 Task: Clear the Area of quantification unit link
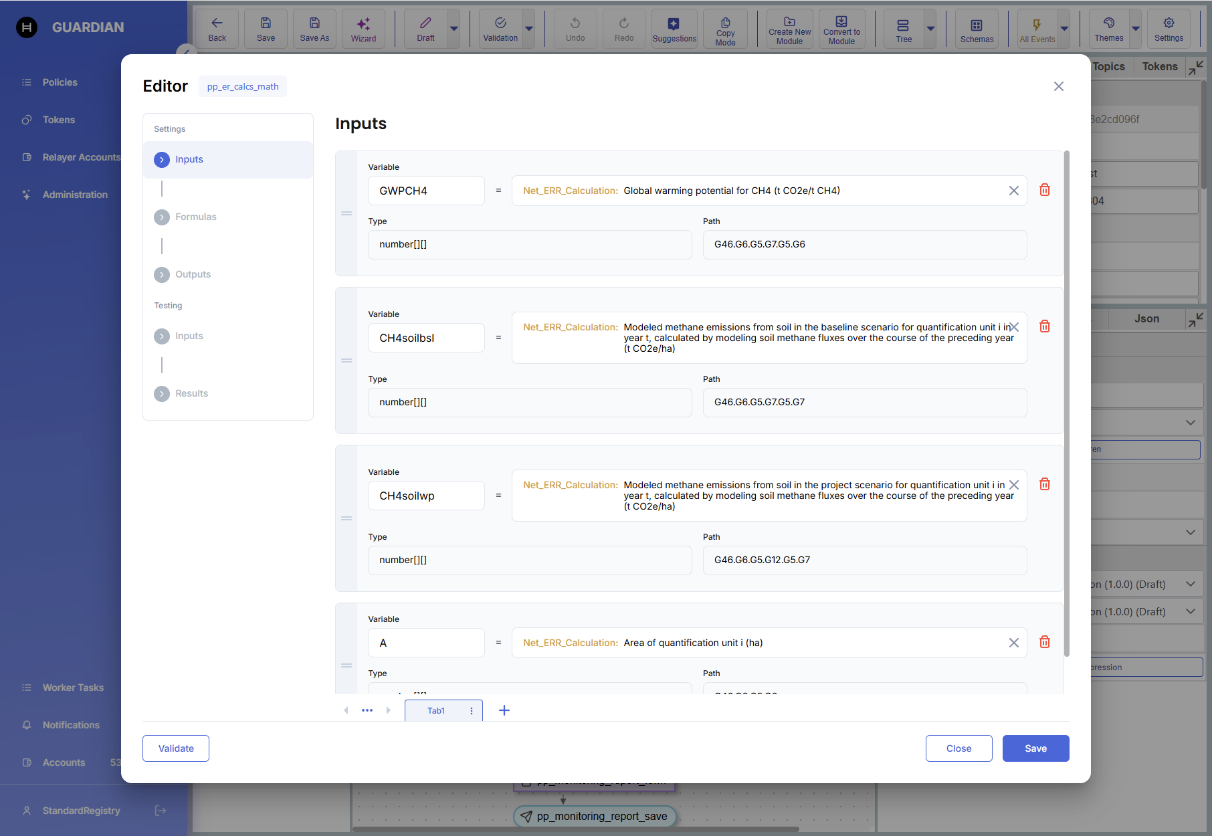click(1013, 643)
